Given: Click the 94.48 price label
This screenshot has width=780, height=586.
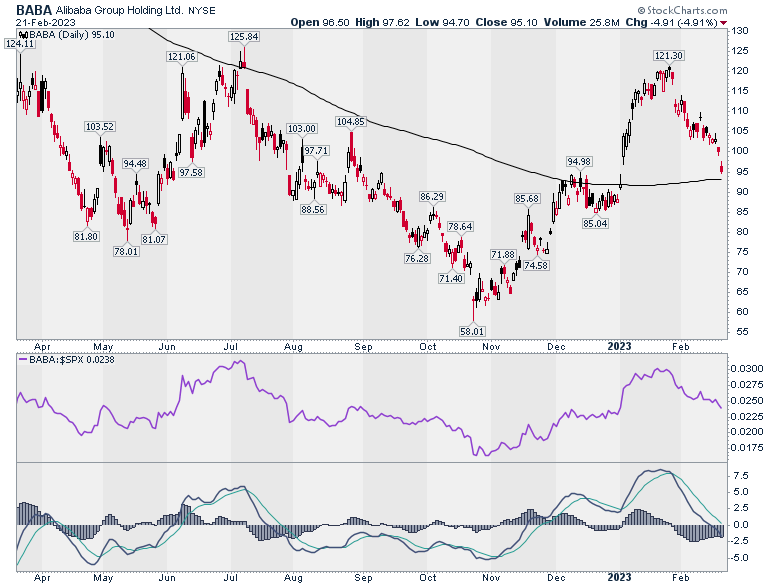Looking at the screenshot, I should pyautogui.click(x=135, y=163).
